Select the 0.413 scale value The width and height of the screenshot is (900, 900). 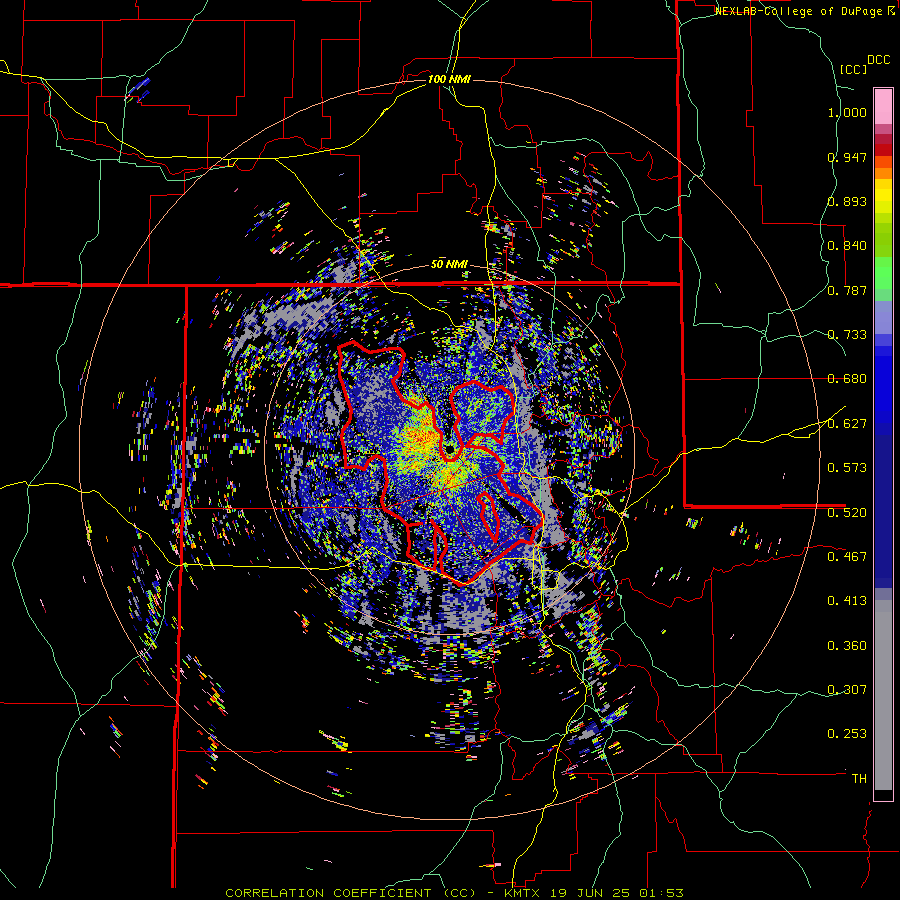[847, 601]
